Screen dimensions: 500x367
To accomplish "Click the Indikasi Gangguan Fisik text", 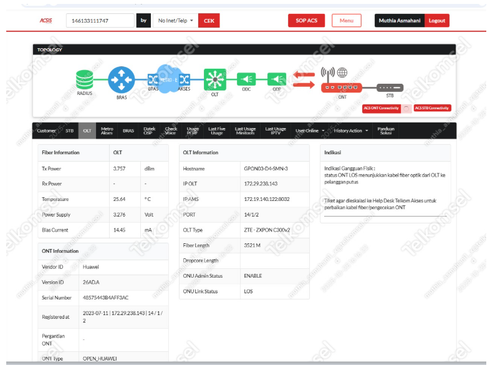I will coord(349,168).
